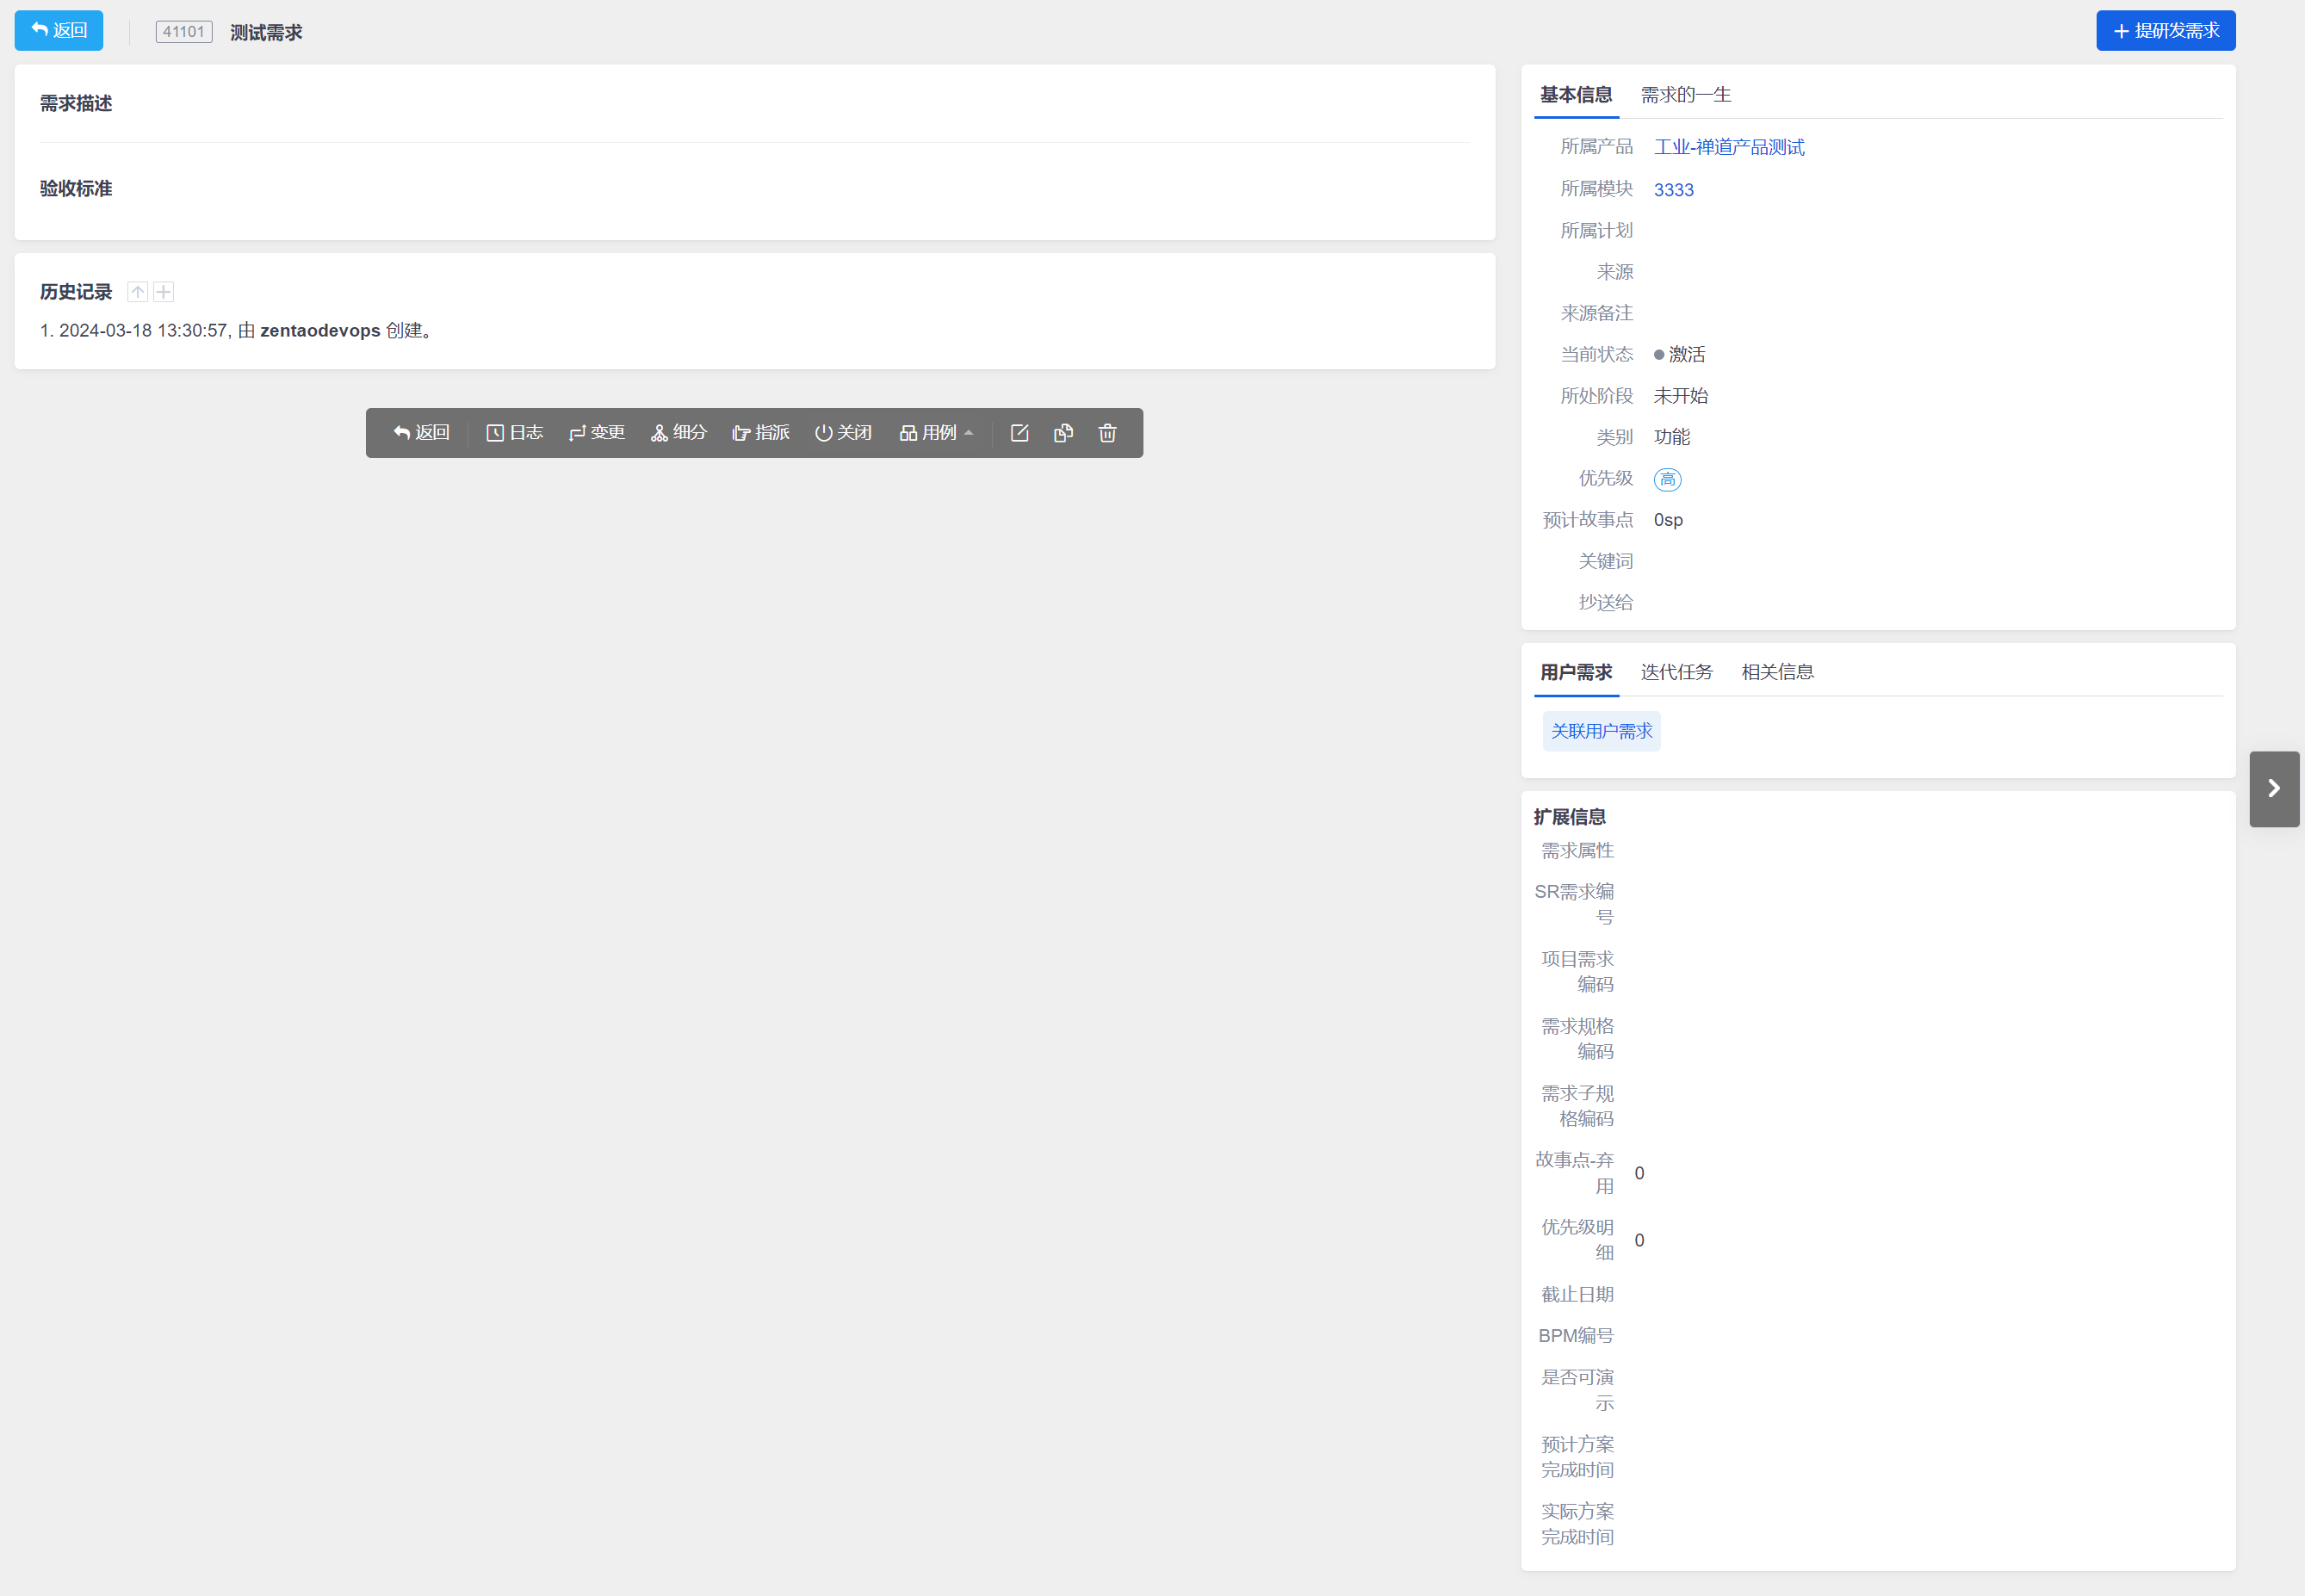Click the 变更 change action
2305x1596 pixels.
coord(596,433)
